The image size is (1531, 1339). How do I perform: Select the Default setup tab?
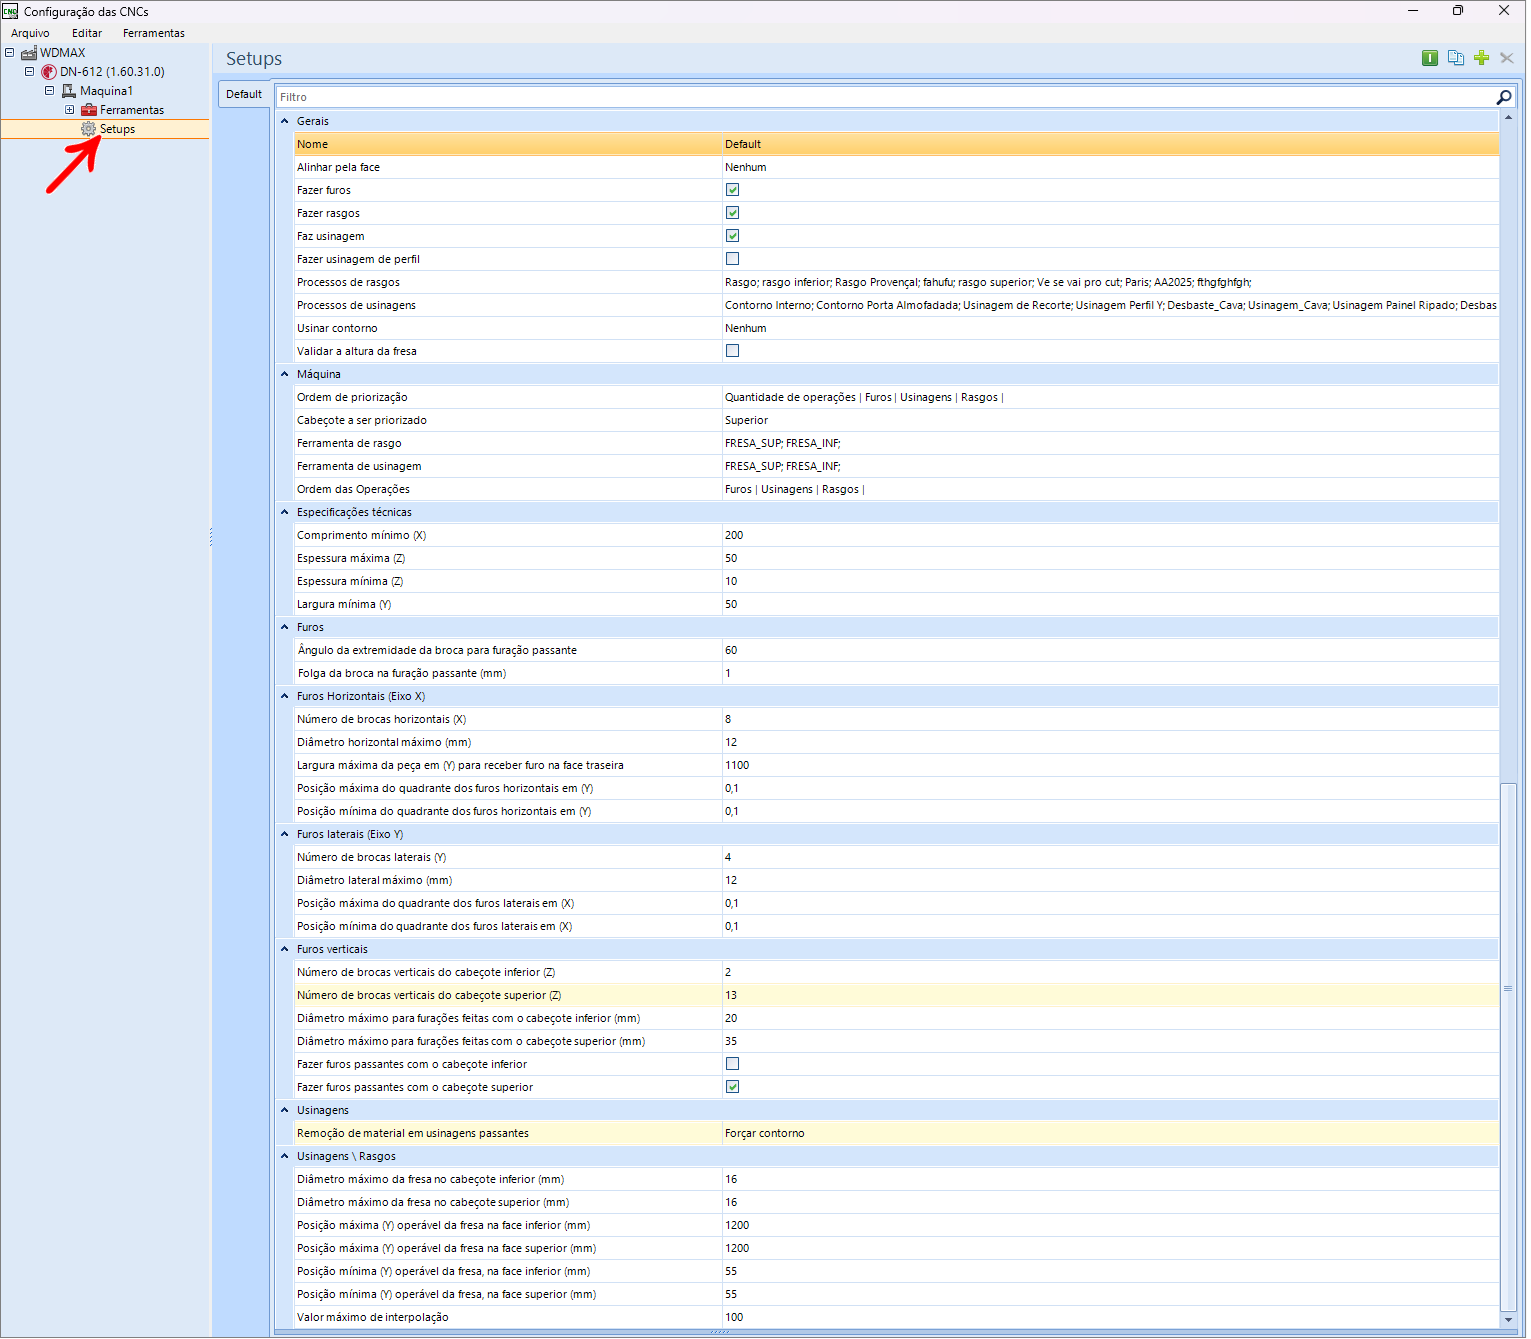pyautogui.click(x=244, y=94)
